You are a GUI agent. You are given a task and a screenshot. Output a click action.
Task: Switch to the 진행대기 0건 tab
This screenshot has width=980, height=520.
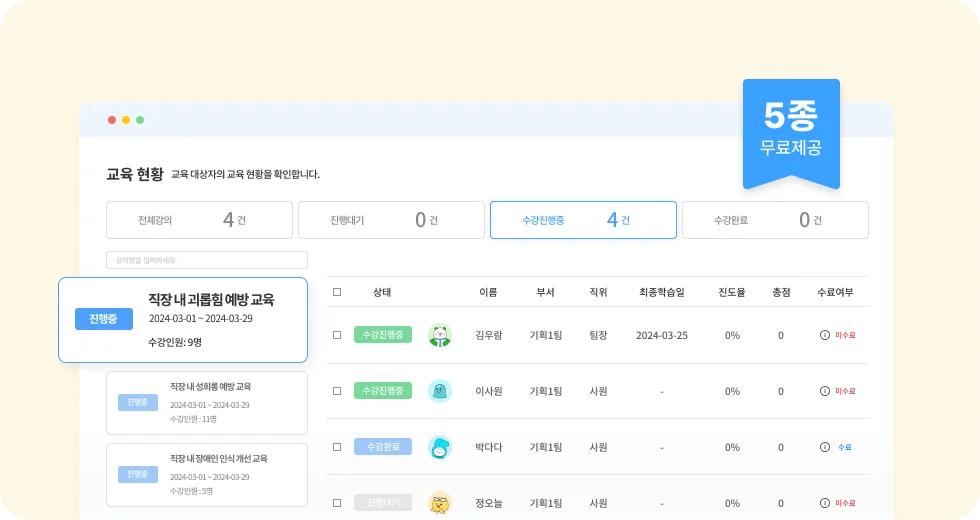tap(391, 220)
